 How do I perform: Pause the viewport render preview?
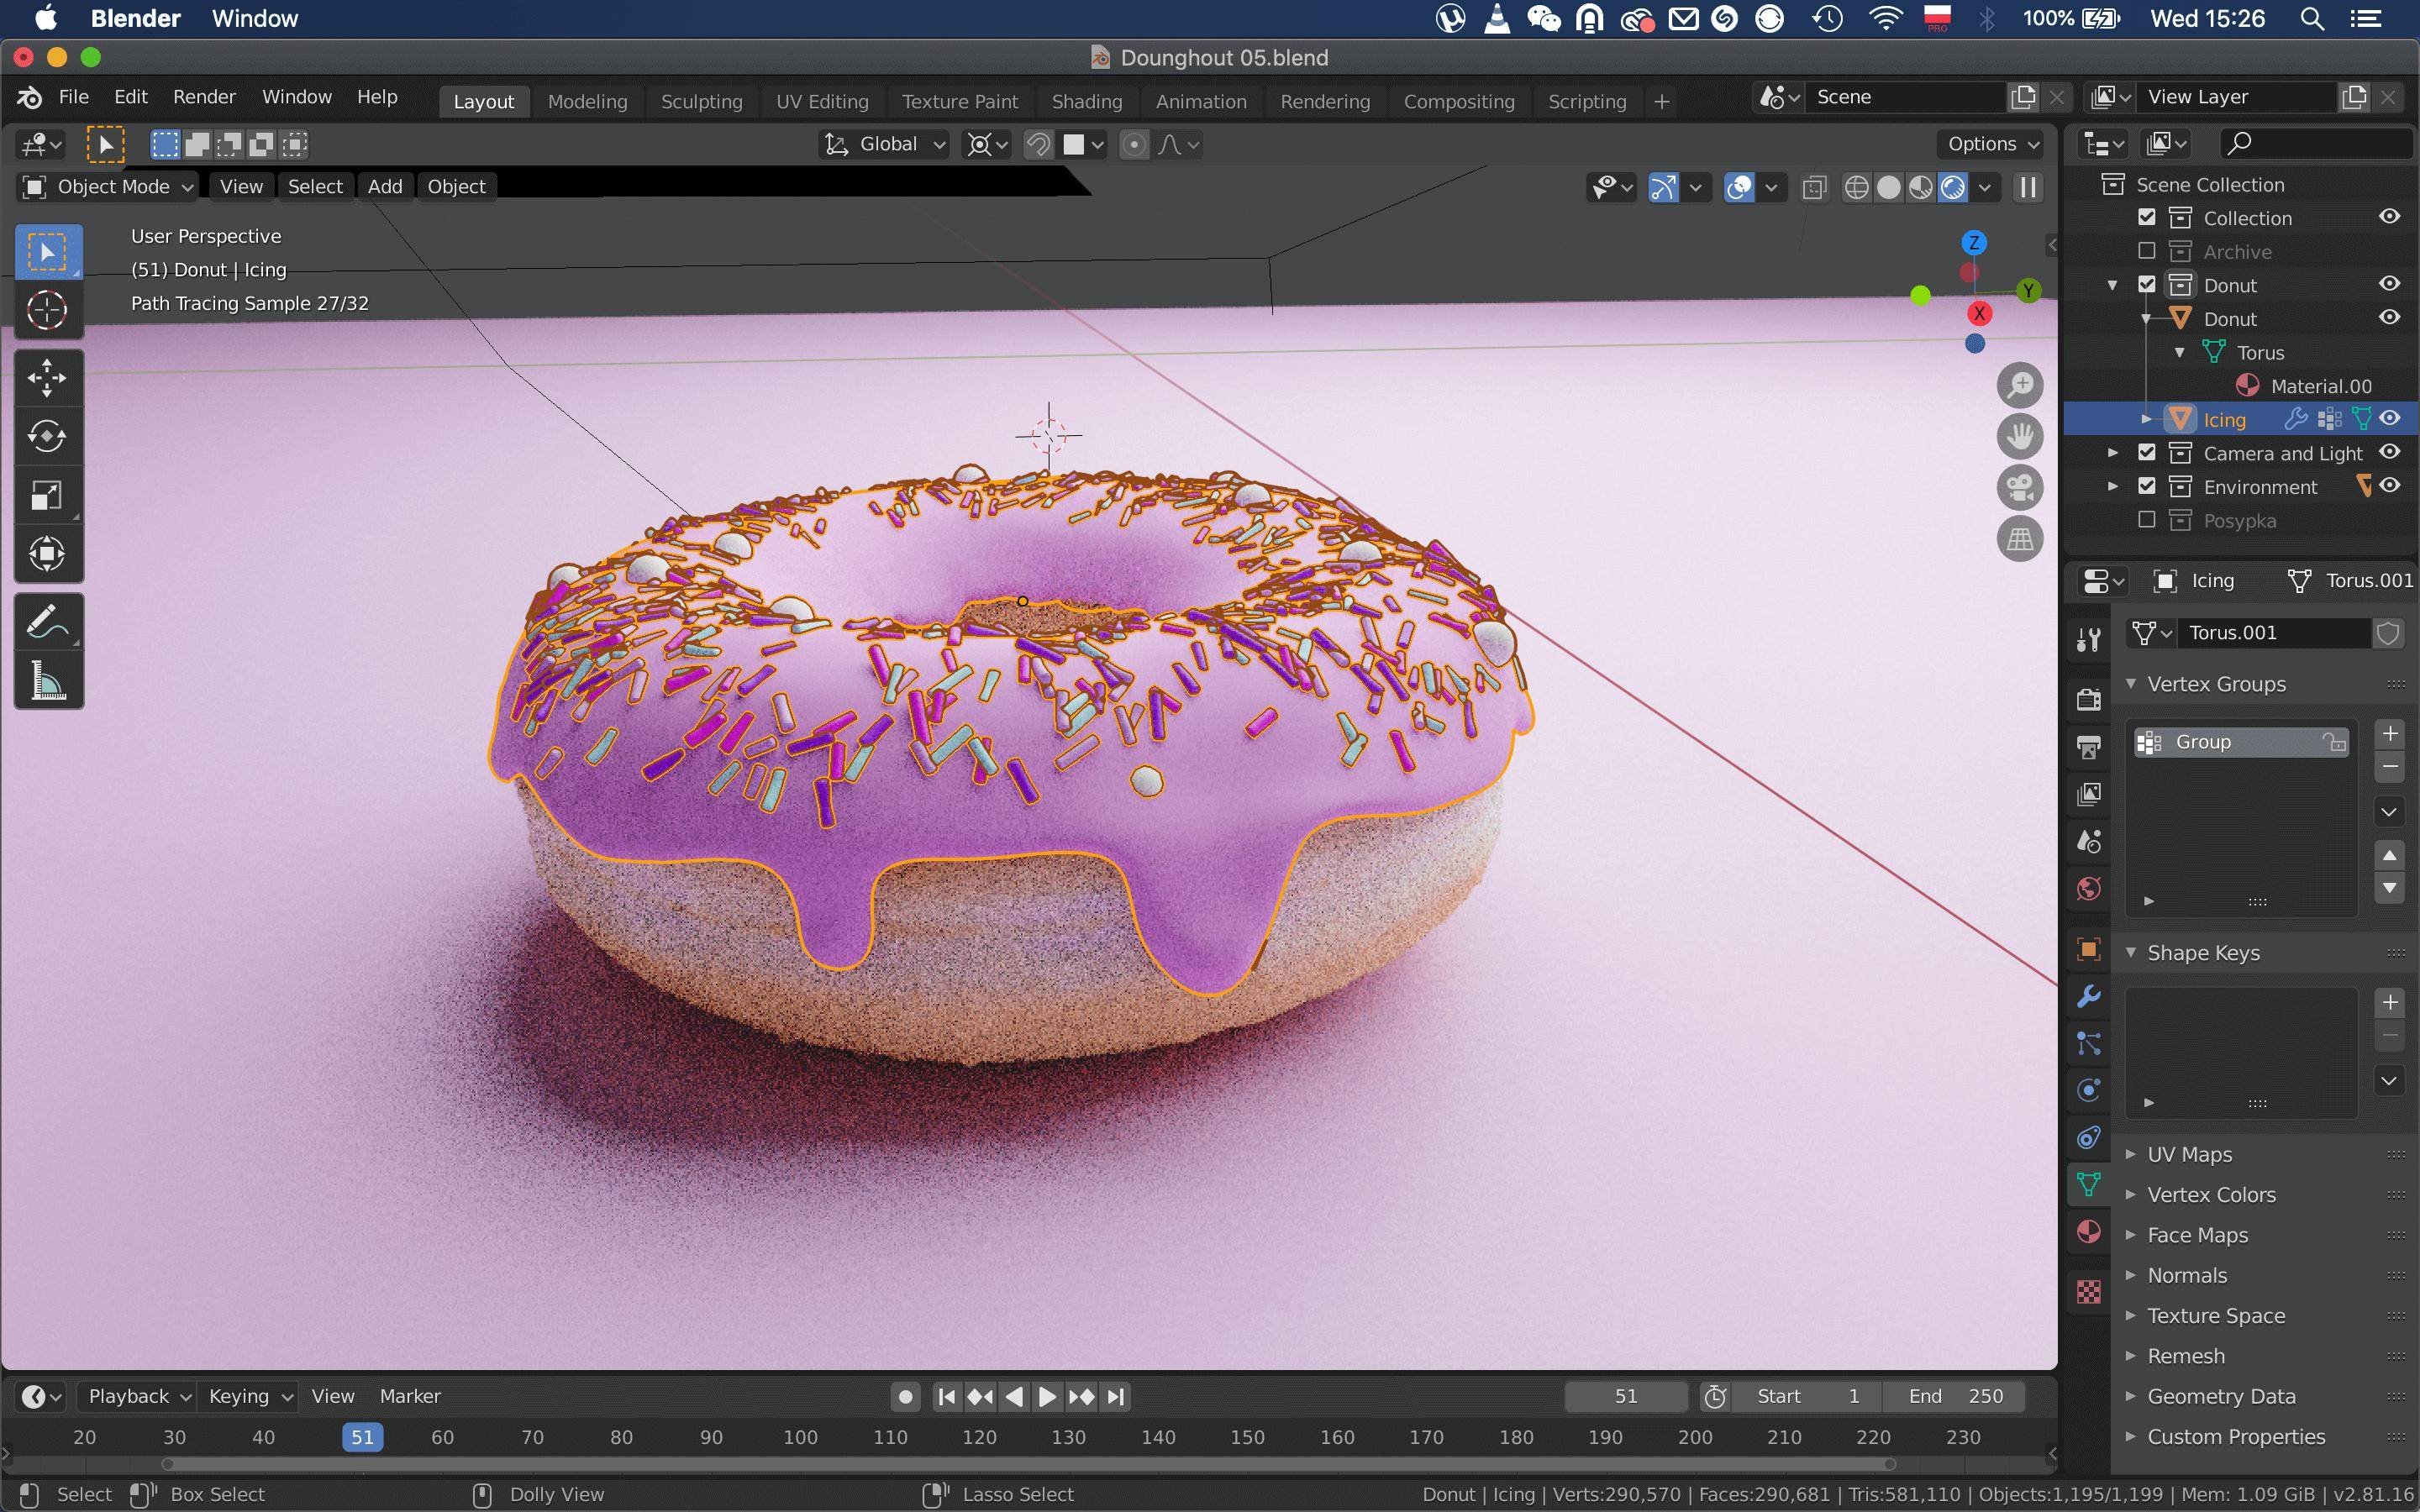[x=2027, y=188]
